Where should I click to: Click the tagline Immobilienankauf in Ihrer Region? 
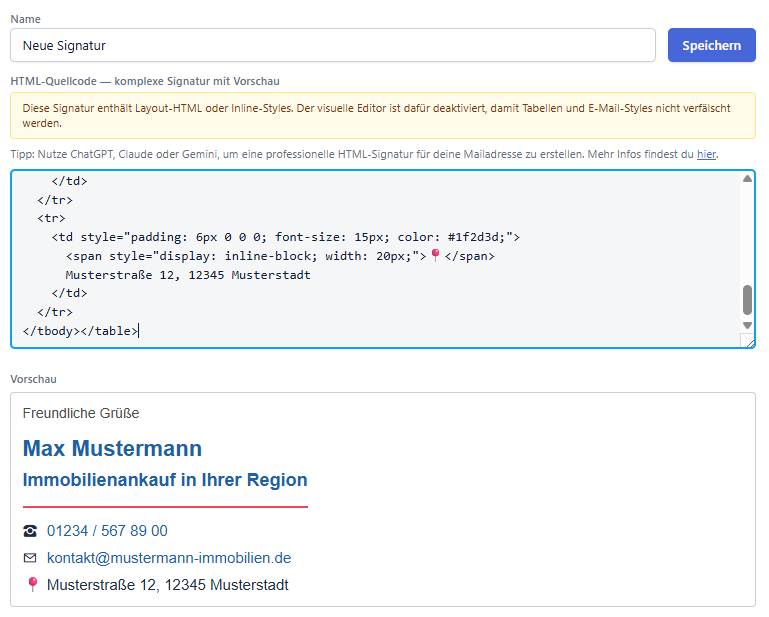click(x=165, y=480)
